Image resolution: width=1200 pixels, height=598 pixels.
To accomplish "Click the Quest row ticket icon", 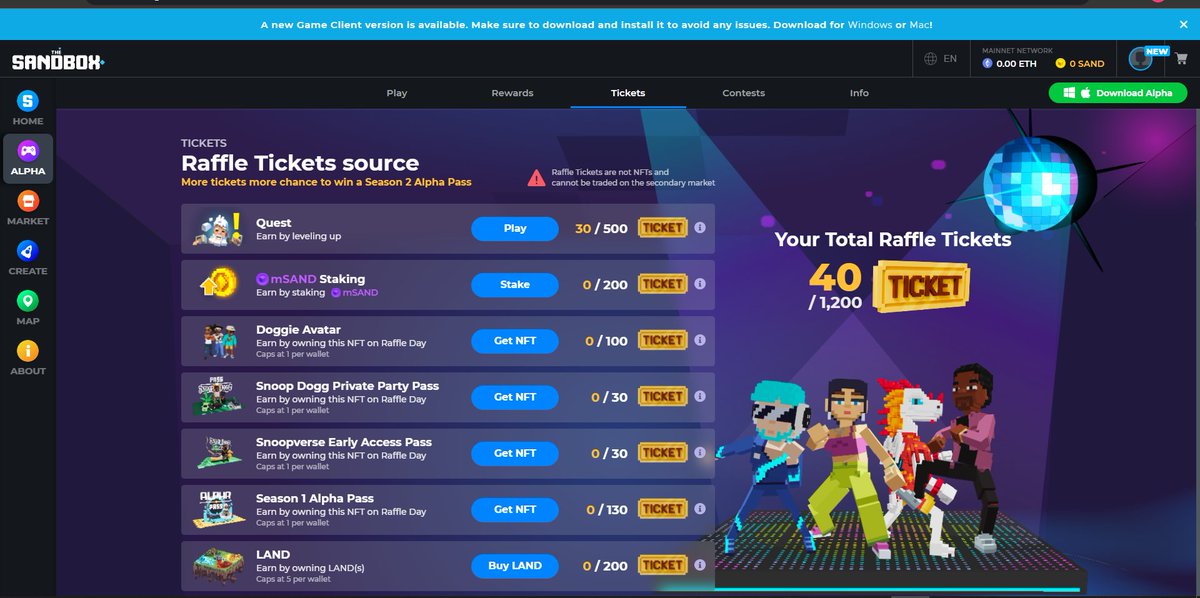I will 662,228.
